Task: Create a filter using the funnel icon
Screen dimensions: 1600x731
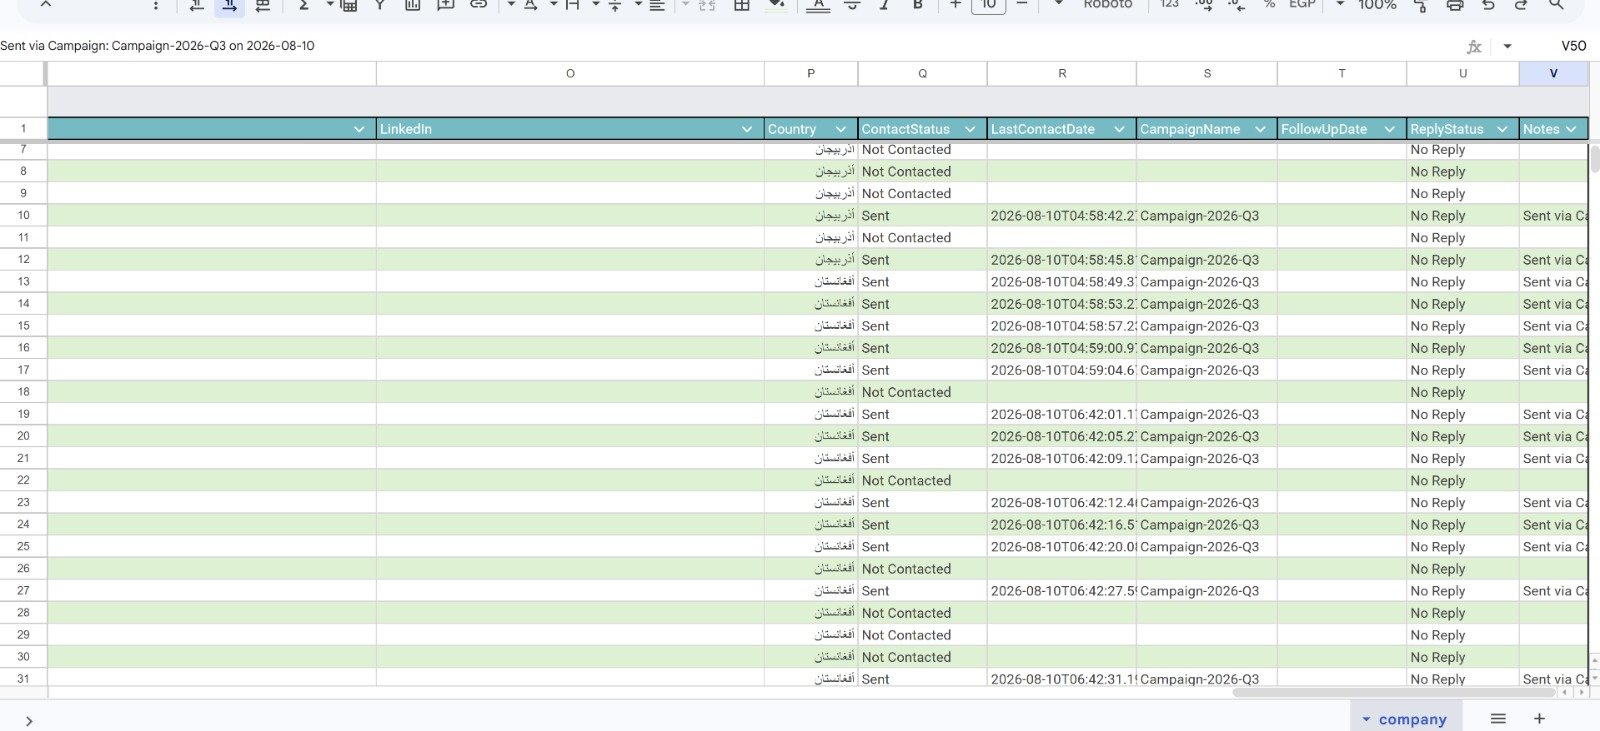Action: click(x=380, y=5)
